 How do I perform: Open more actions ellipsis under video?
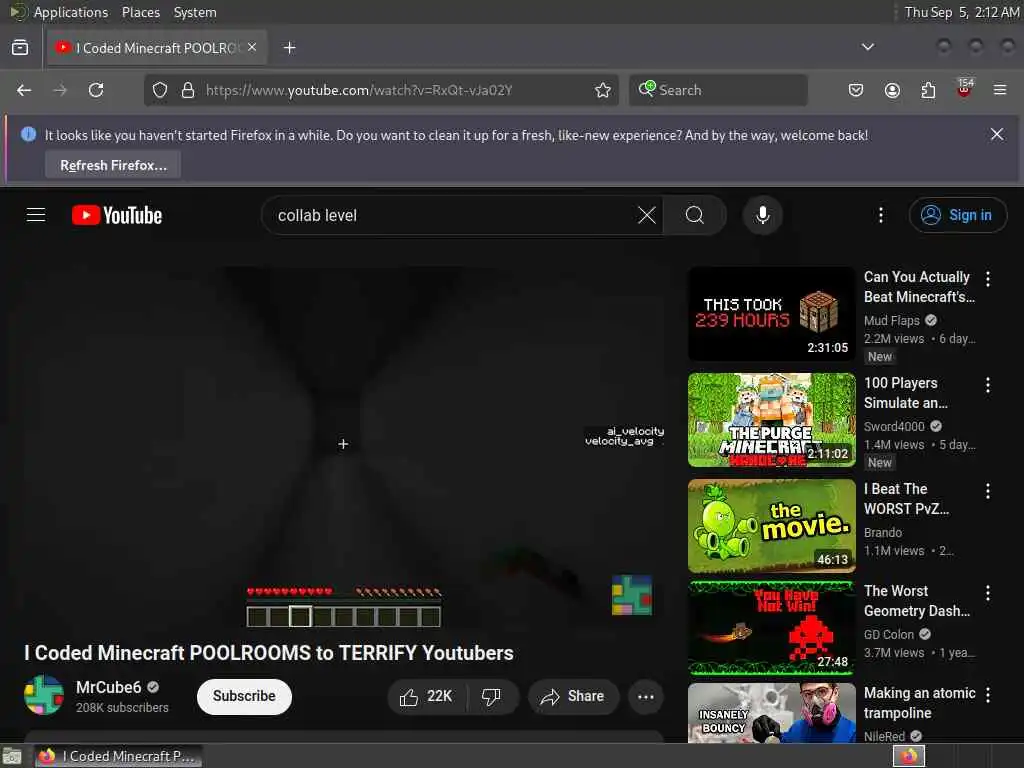pos(646,696)
